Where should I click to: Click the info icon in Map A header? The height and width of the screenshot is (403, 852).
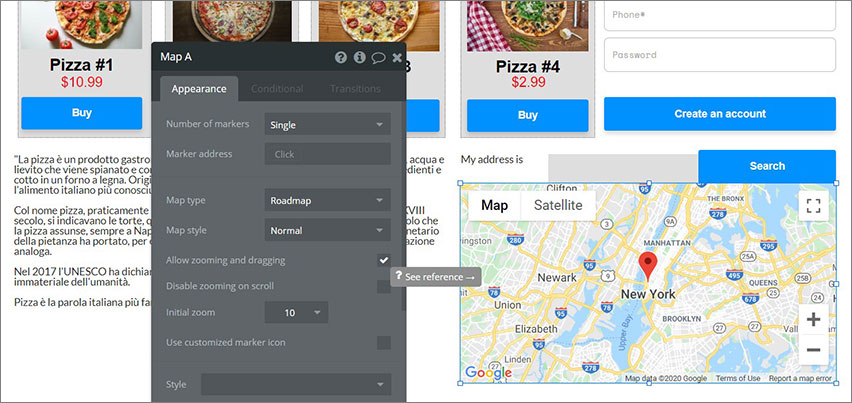coord(359,58)
